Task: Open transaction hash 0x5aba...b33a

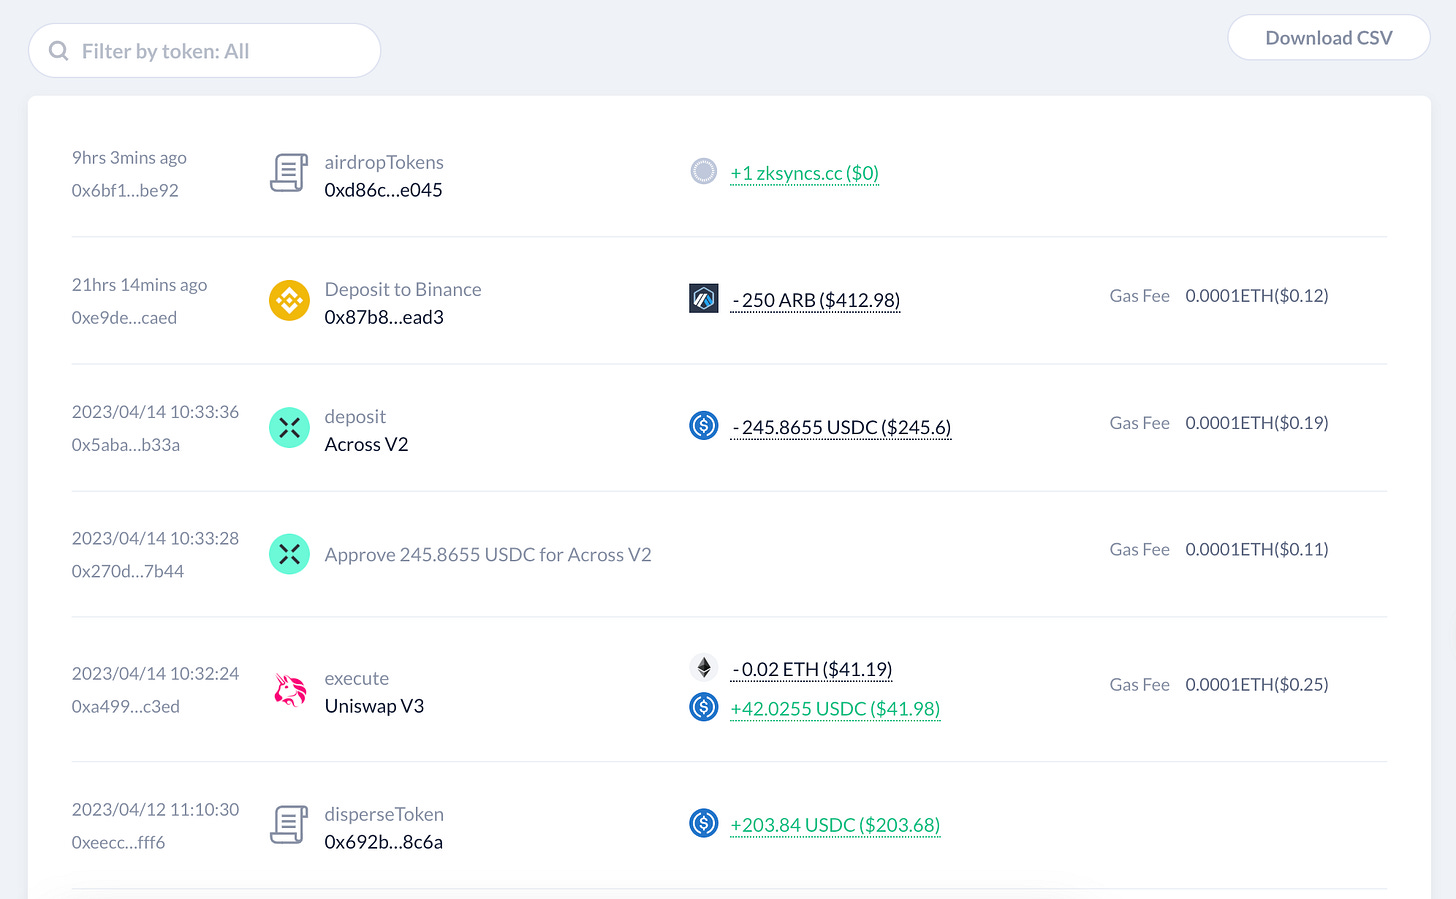Action: click(126, 444)
